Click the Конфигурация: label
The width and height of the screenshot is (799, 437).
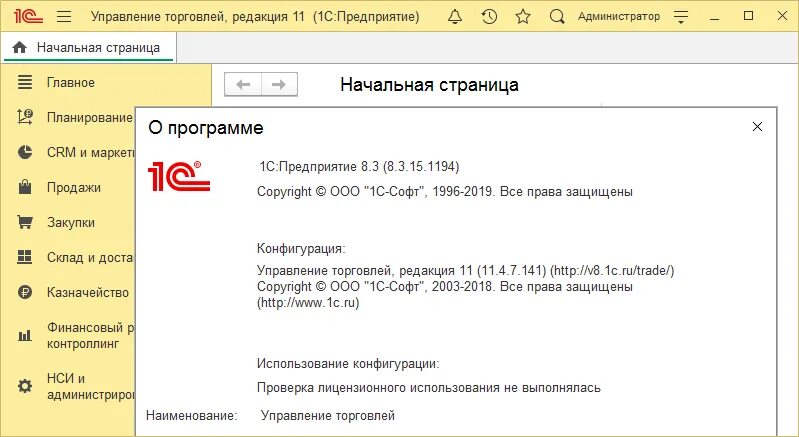click(301, 249)
